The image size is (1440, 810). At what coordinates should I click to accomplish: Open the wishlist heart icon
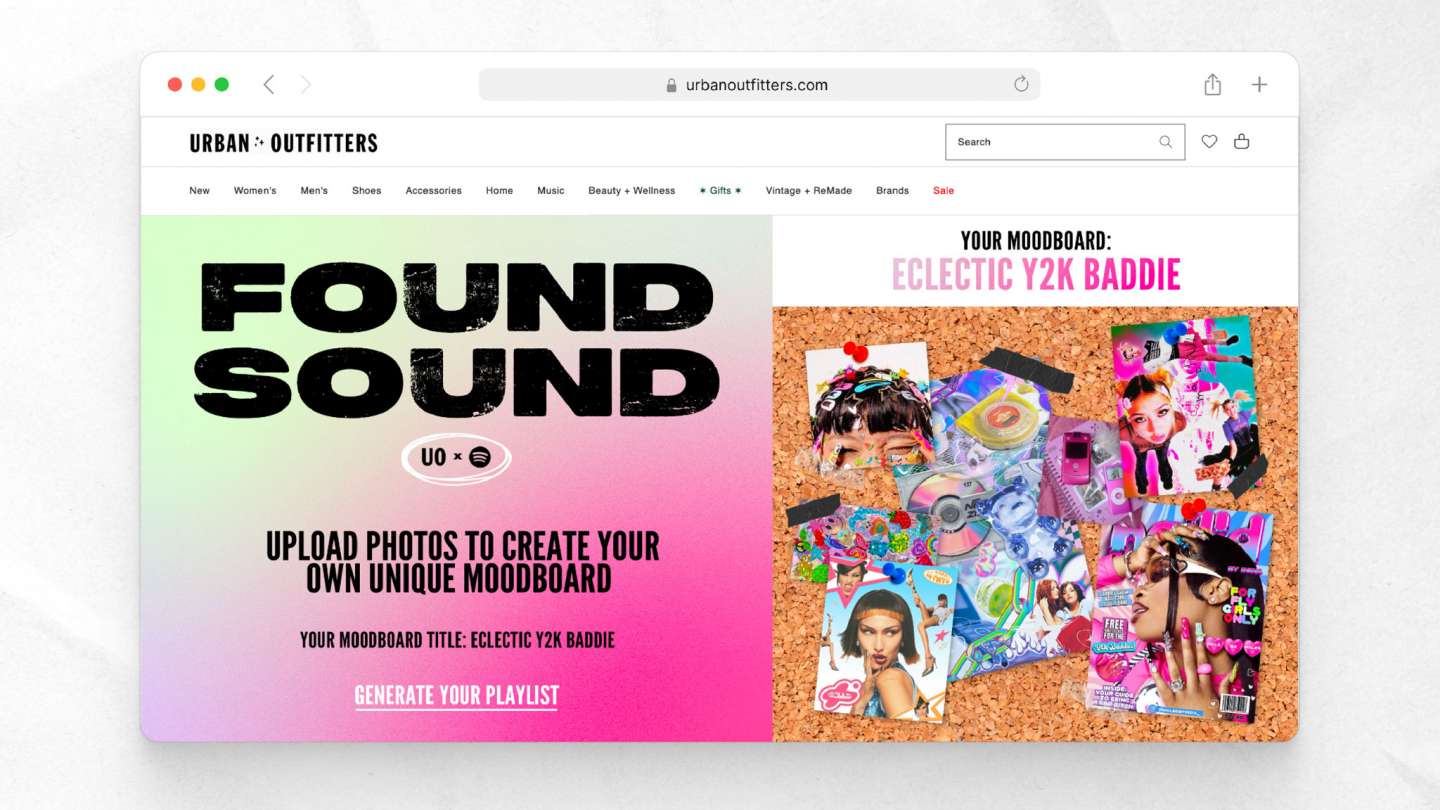pos(1209,142)
